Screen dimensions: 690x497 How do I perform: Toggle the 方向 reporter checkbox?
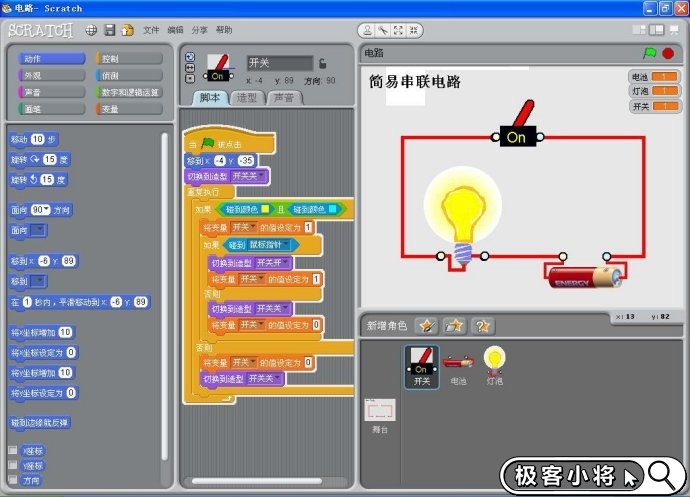pyautogui.click(x=13, y=479)
